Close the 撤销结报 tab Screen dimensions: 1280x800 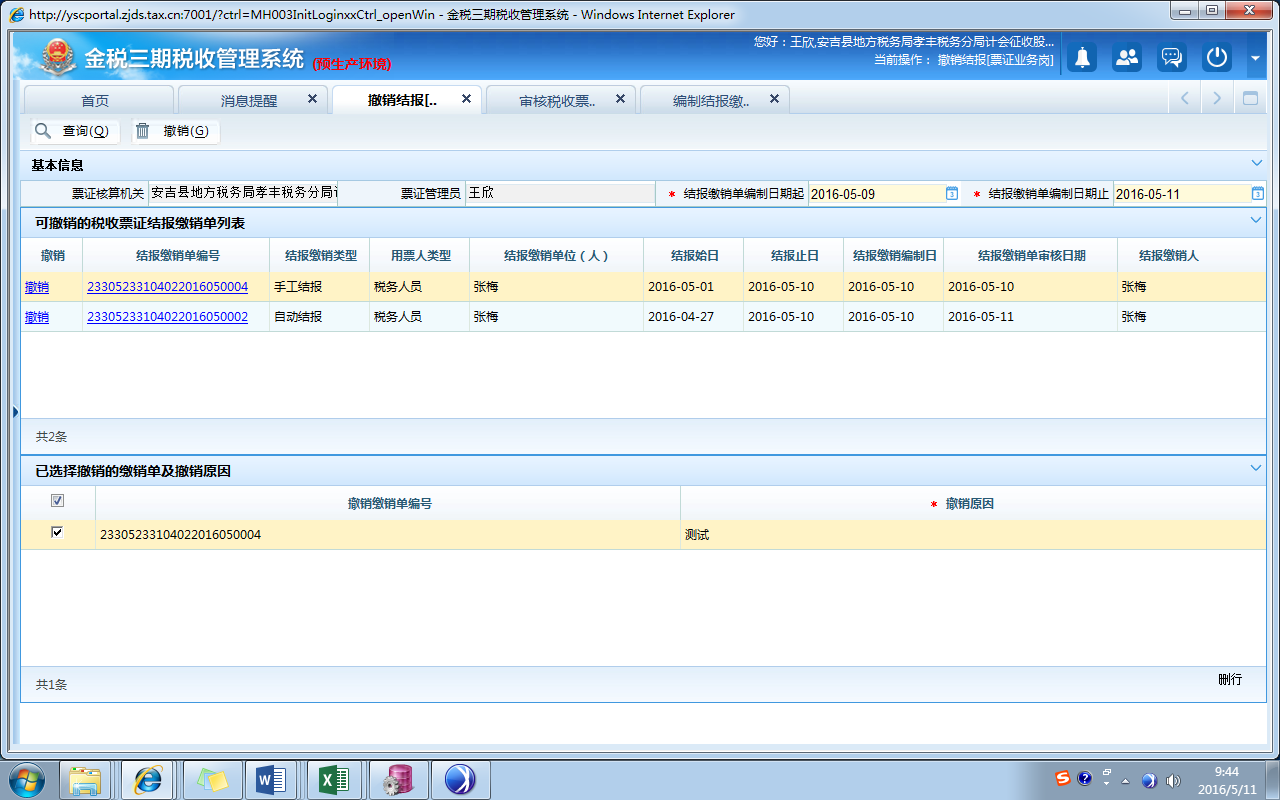coord(466,99)
